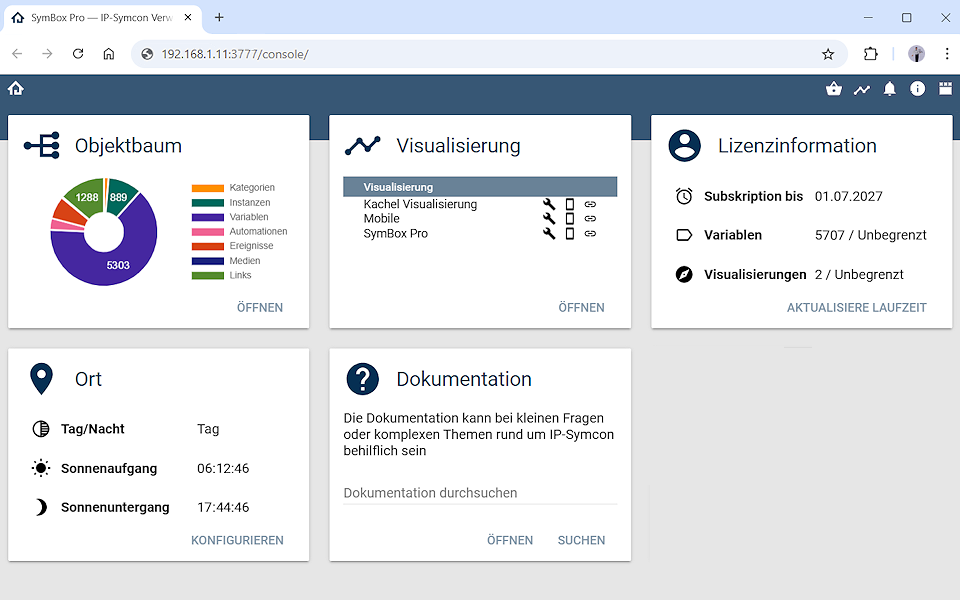Screen dimensions: 960x600
Task: Open the Visualisierung card
Action: pyautogui.click(x=581, y=307)
